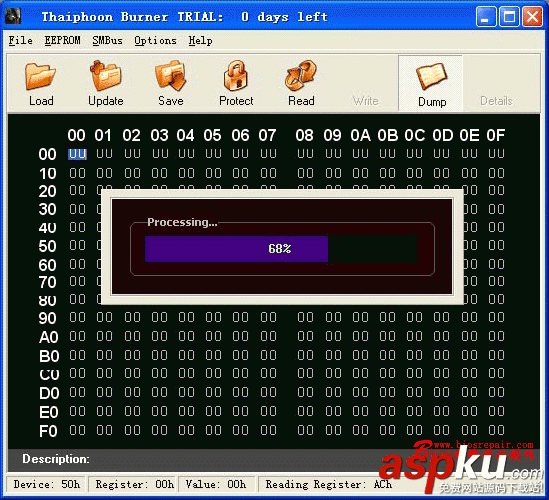This screenshot has height=500, width=549.
Task: Select the highlighted byte at row 00 column 00
Action: click(77, 154)
